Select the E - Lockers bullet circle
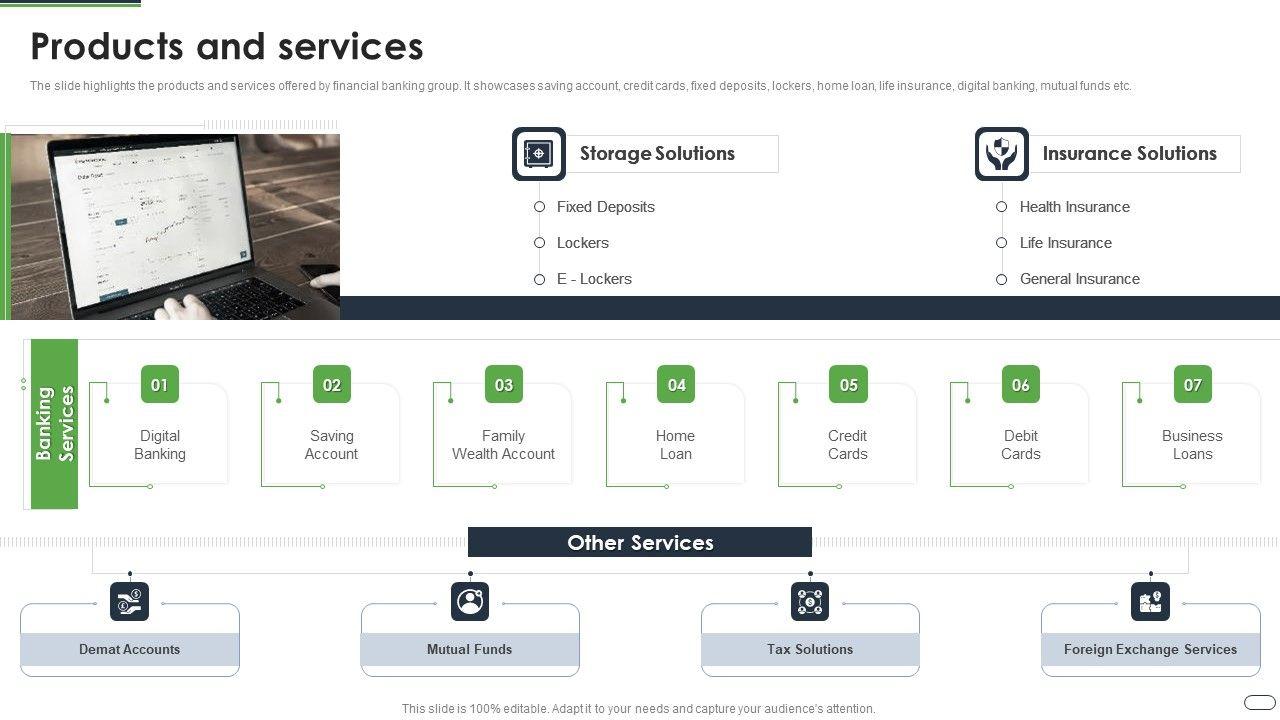1280x720 pixels. point(539,280)
